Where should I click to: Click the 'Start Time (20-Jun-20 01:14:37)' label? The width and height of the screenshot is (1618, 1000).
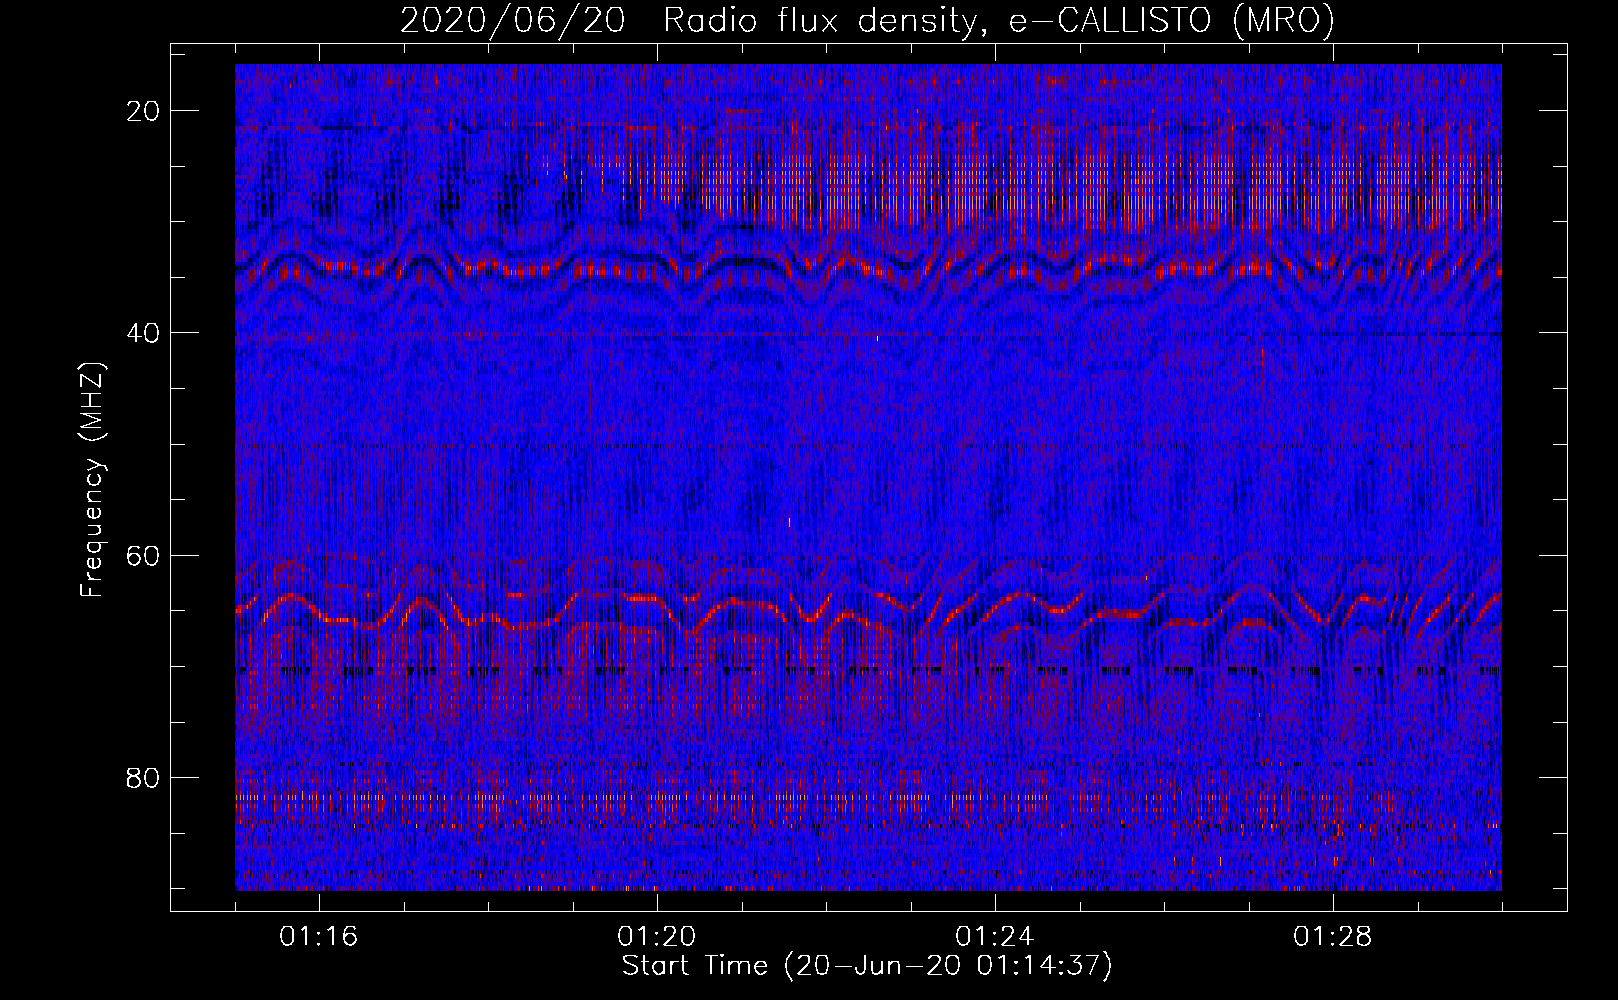[x=867, y=966]
